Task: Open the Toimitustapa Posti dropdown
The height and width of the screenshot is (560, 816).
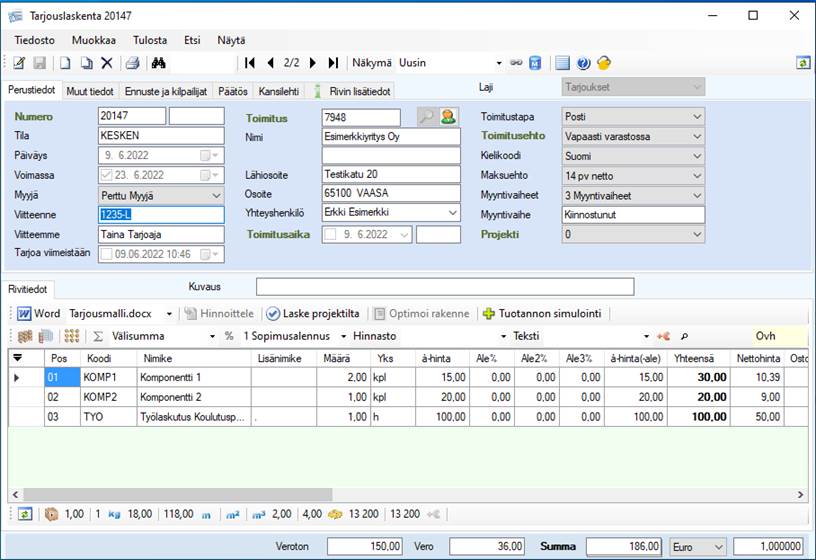Action: point(697,117)
